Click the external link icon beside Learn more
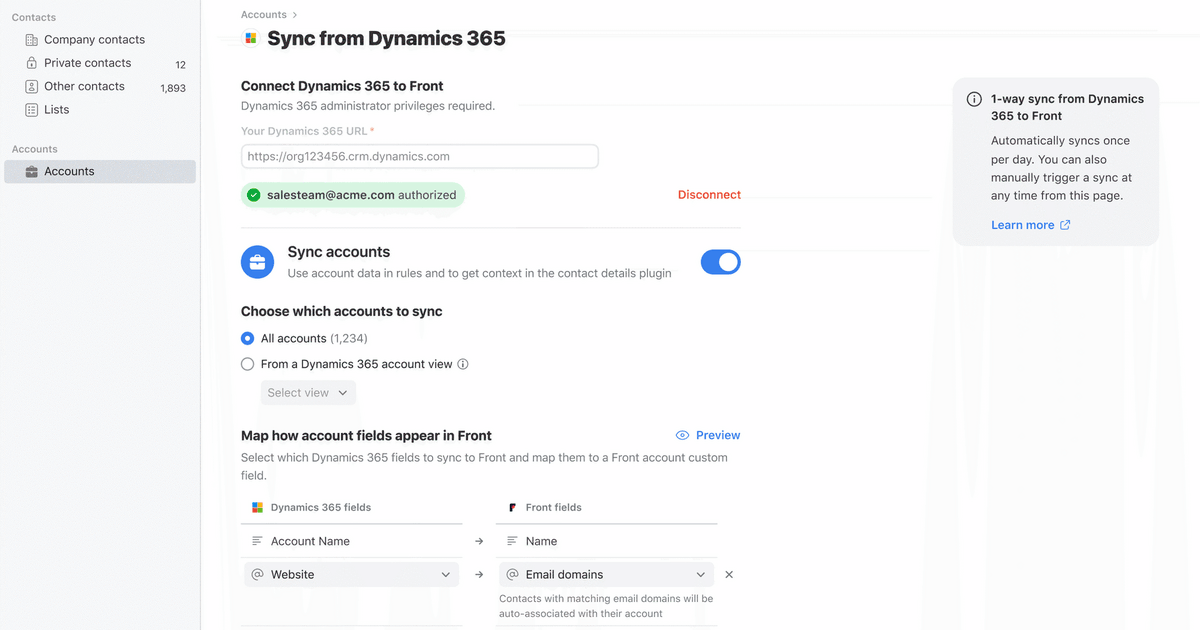Screen dimensions: 1200x630 (x=1065, y=225)
